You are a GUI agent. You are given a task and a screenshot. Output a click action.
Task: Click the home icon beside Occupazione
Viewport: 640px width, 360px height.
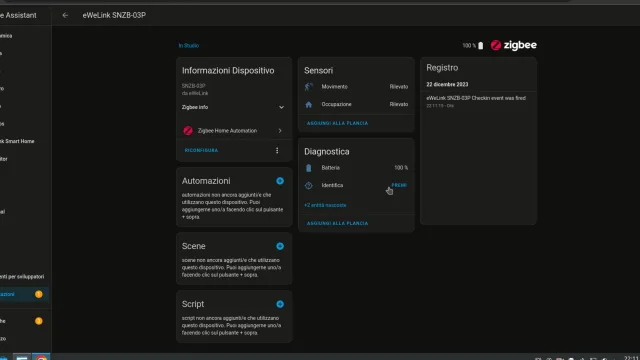(x=309, y=104)
